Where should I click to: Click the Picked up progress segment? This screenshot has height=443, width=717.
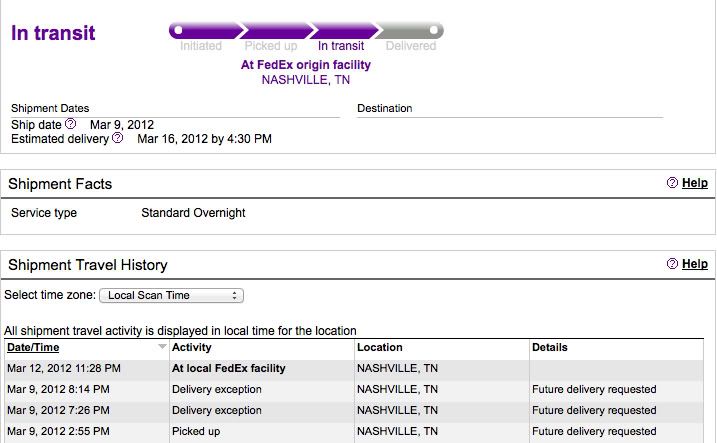[276, 31]
